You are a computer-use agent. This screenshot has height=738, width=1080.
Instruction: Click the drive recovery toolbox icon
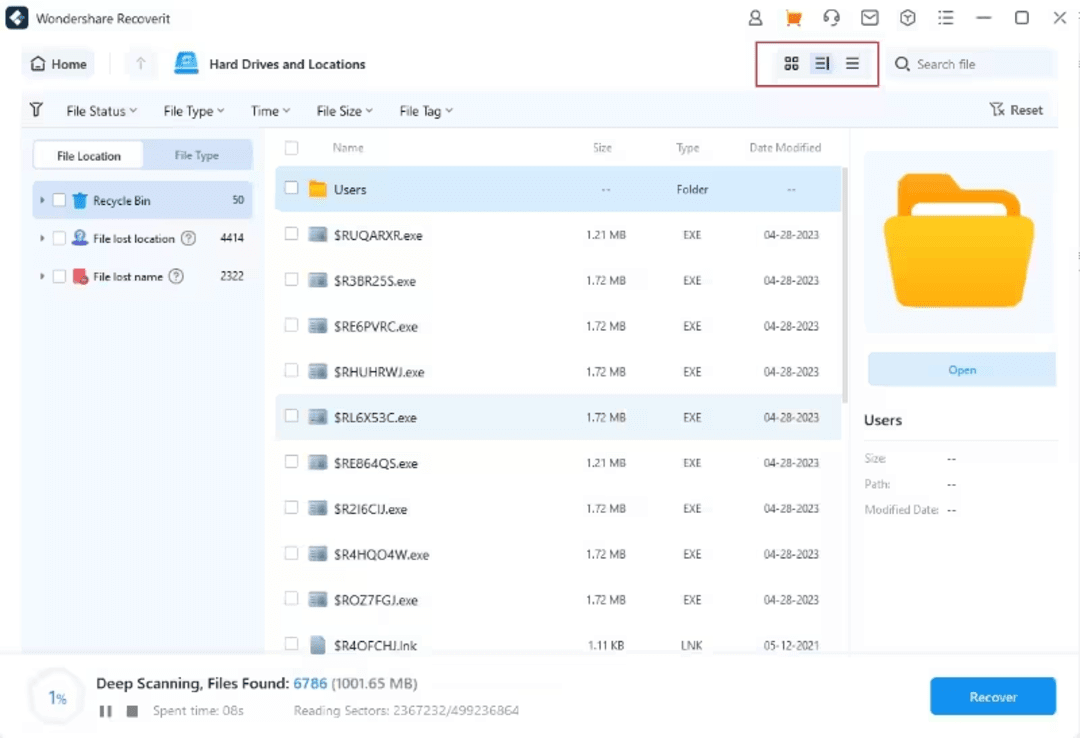[x=907, y=18]
